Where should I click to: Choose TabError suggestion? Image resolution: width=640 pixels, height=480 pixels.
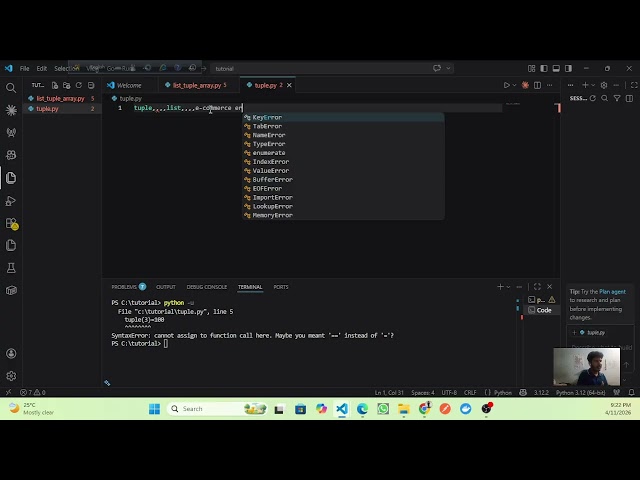(343, 127)
